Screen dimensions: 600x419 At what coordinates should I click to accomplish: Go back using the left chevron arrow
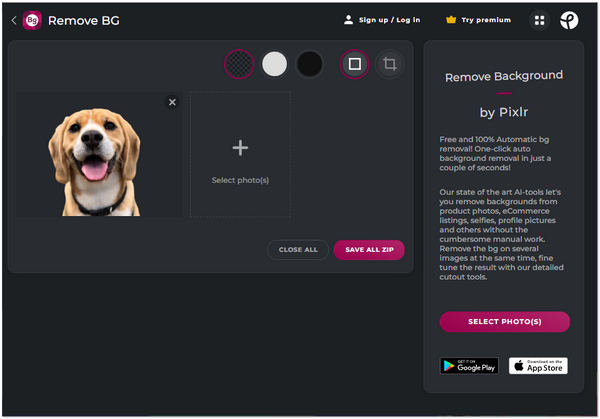13,20
